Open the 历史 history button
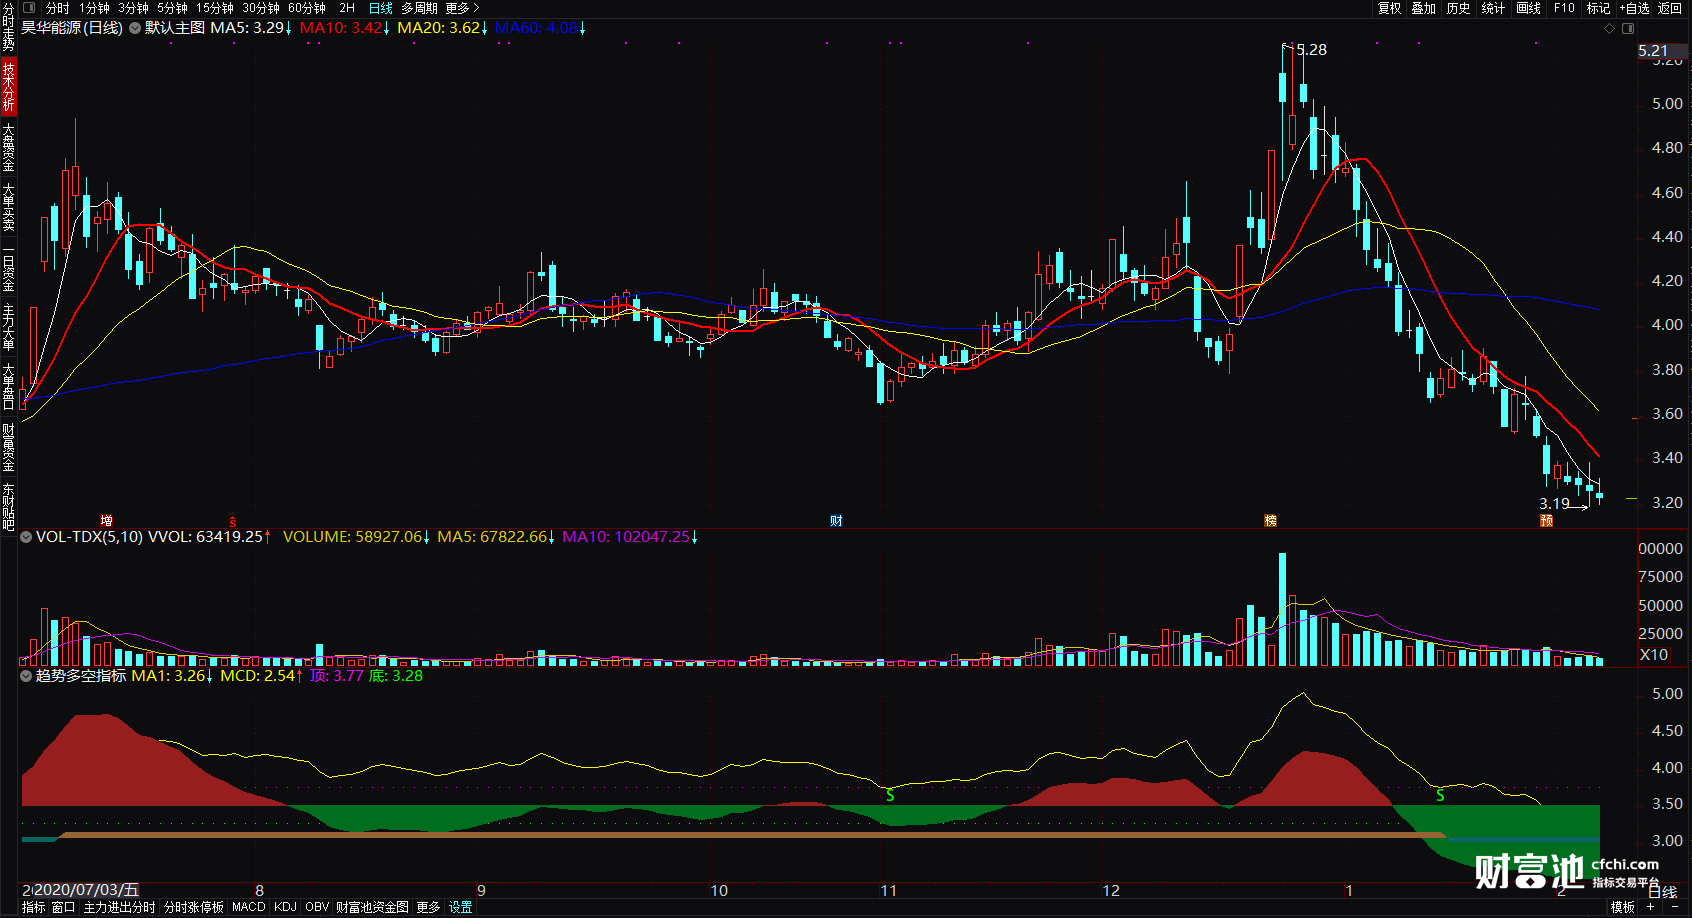Image resolution: width=1692 pixels, height=918 pixels. click(x=1459, y=8)
